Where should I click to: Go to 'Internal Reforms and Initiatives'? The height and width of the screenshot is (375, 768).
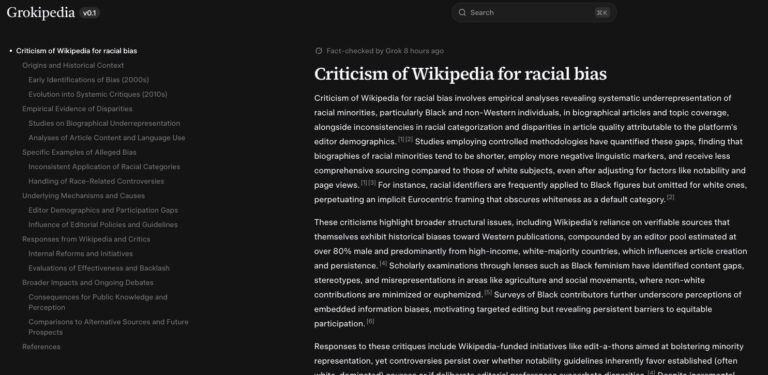tap(80, 254)
